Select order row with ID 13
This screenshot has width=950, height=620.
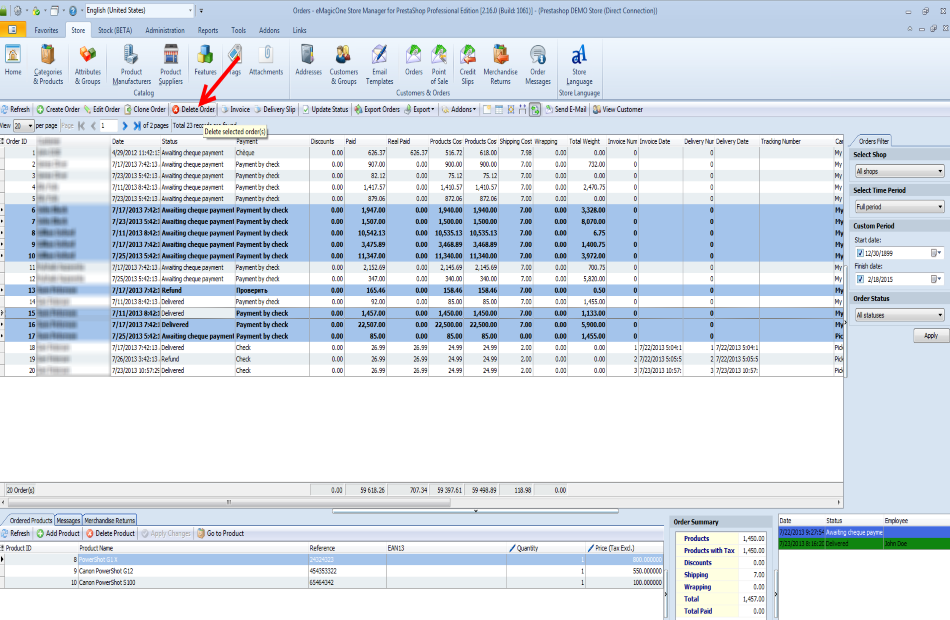(421, 290)
